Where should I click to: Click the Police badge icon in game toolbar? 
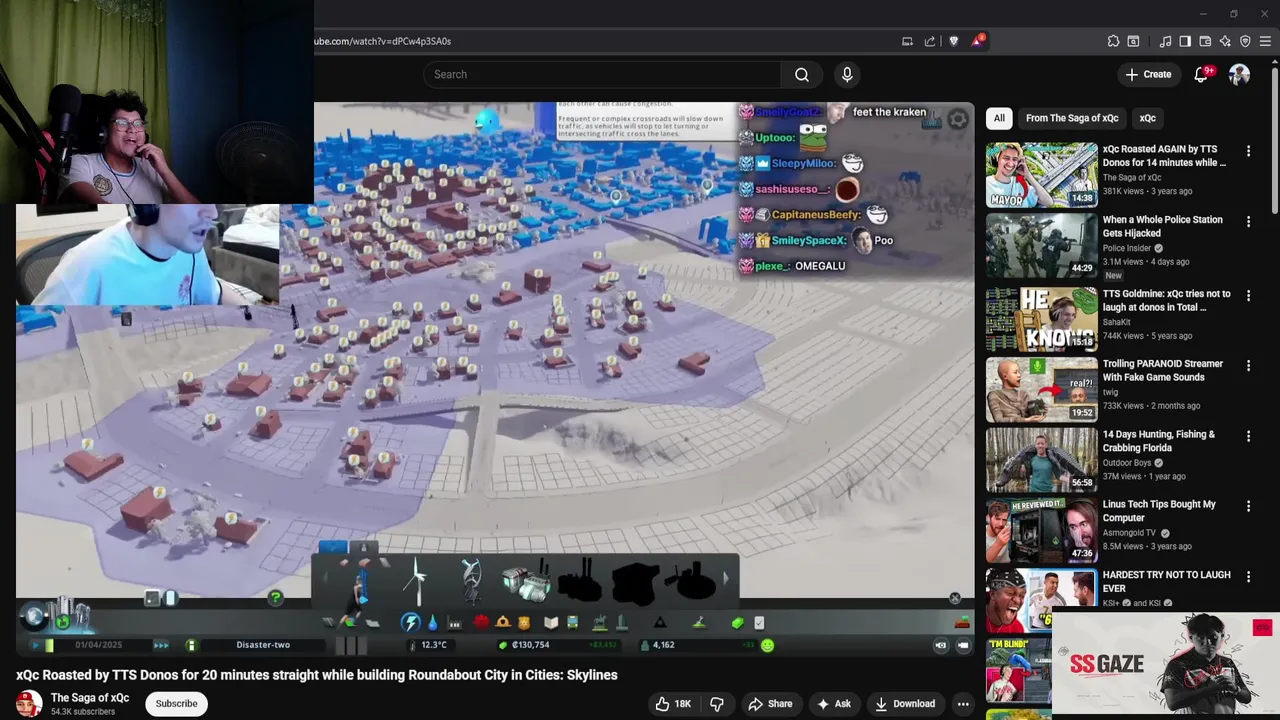tap(524, 623)
